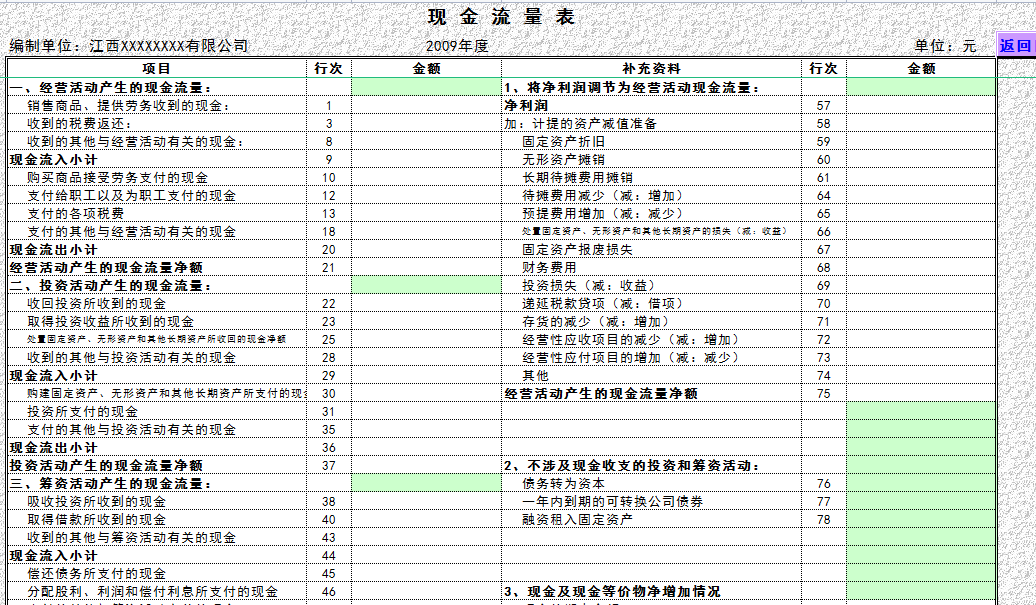Click 购买商品接受劳务支付的现金 label
Screen dimensions: 1036x605
click(117, 178)
